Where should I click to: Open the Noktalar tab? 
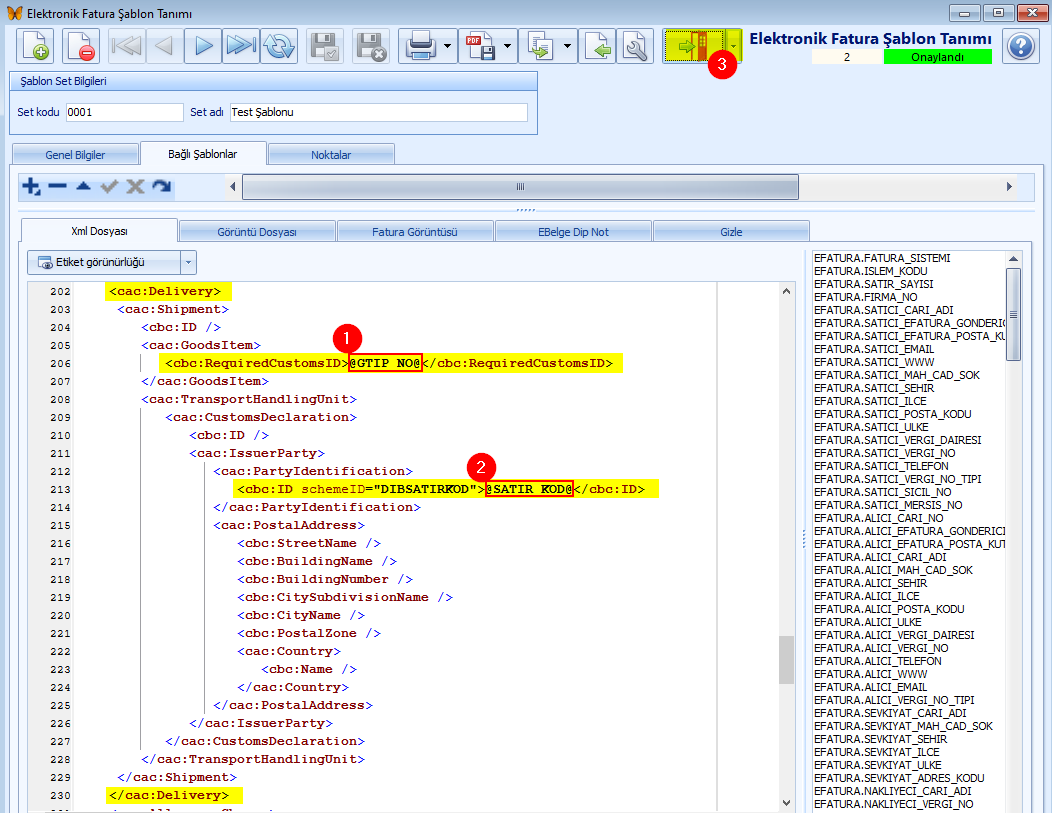331,154
